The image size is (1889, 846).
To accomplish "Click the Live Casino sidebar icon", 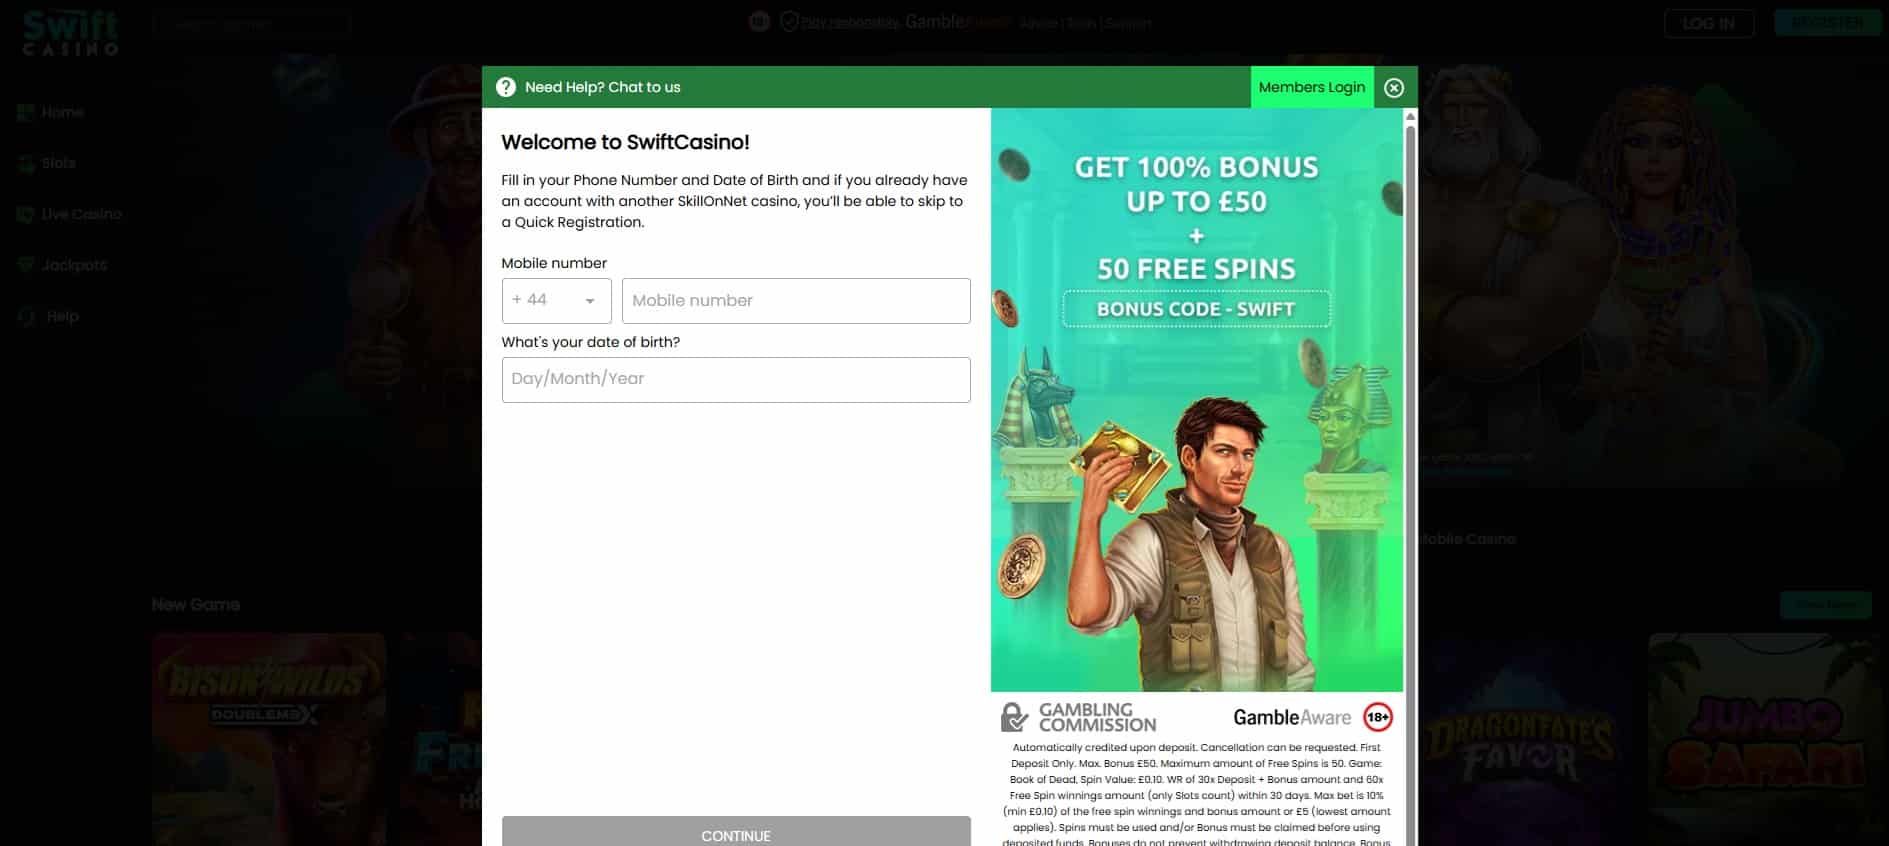I will point(26,215).
